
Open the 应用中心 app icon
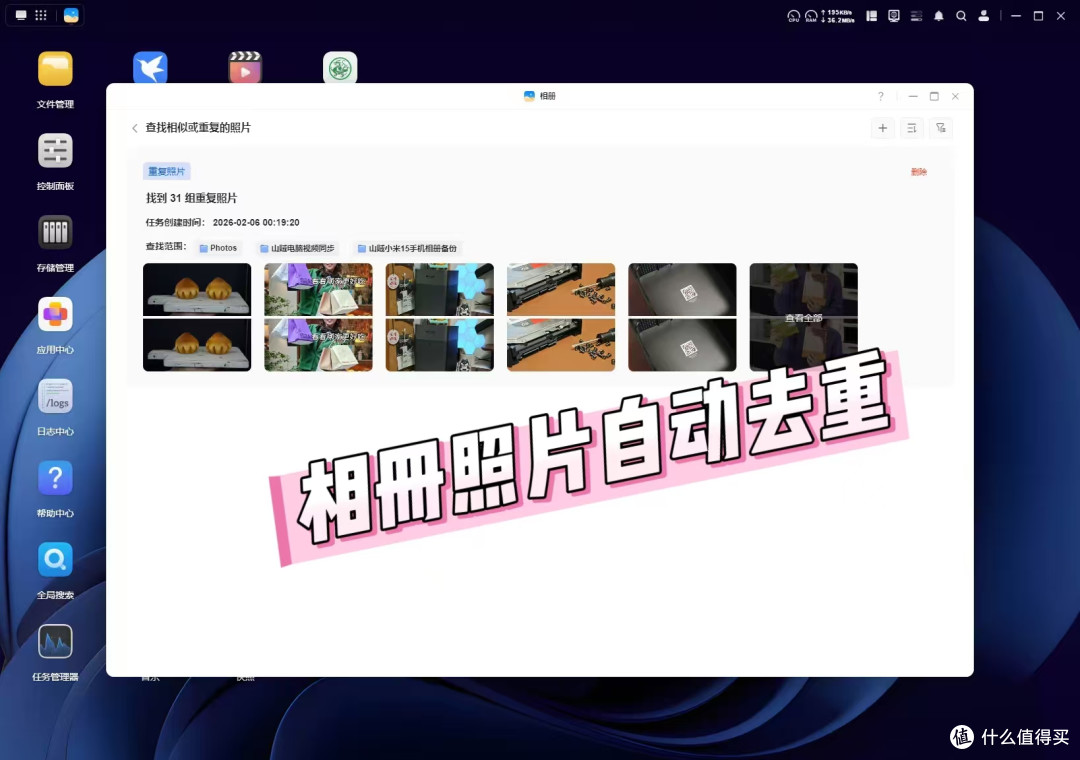click(x=55, y=314)
